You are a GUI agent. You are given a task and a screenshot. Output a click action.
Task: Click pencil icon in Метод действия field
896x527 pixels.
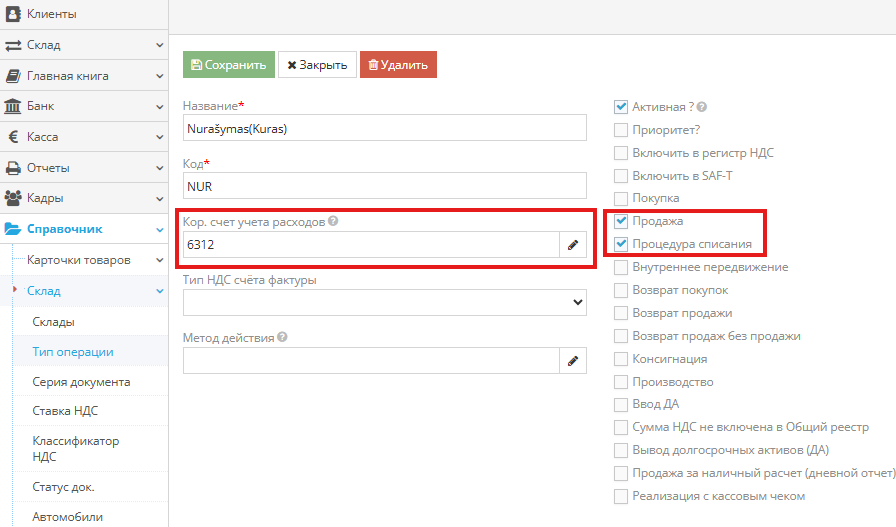click(x=573, y=360)
